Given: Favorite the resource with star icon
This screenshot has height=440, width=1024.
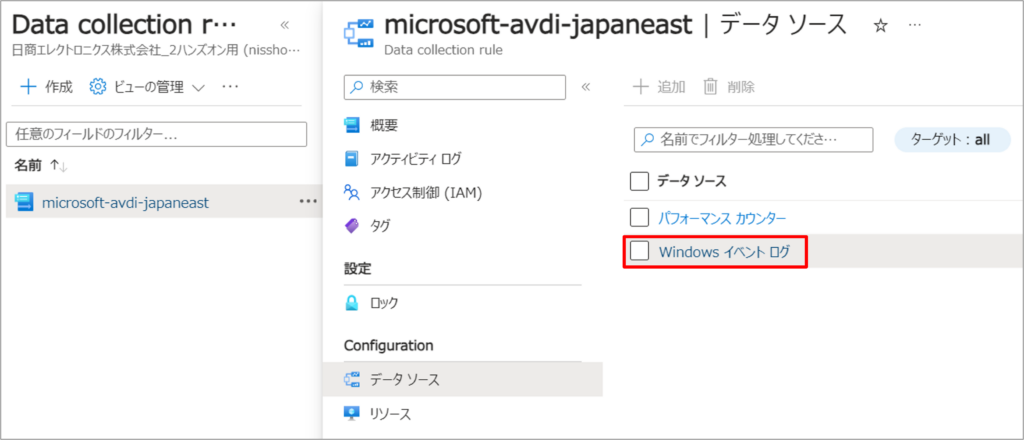Looking at the screenshot, I should 880,25.
